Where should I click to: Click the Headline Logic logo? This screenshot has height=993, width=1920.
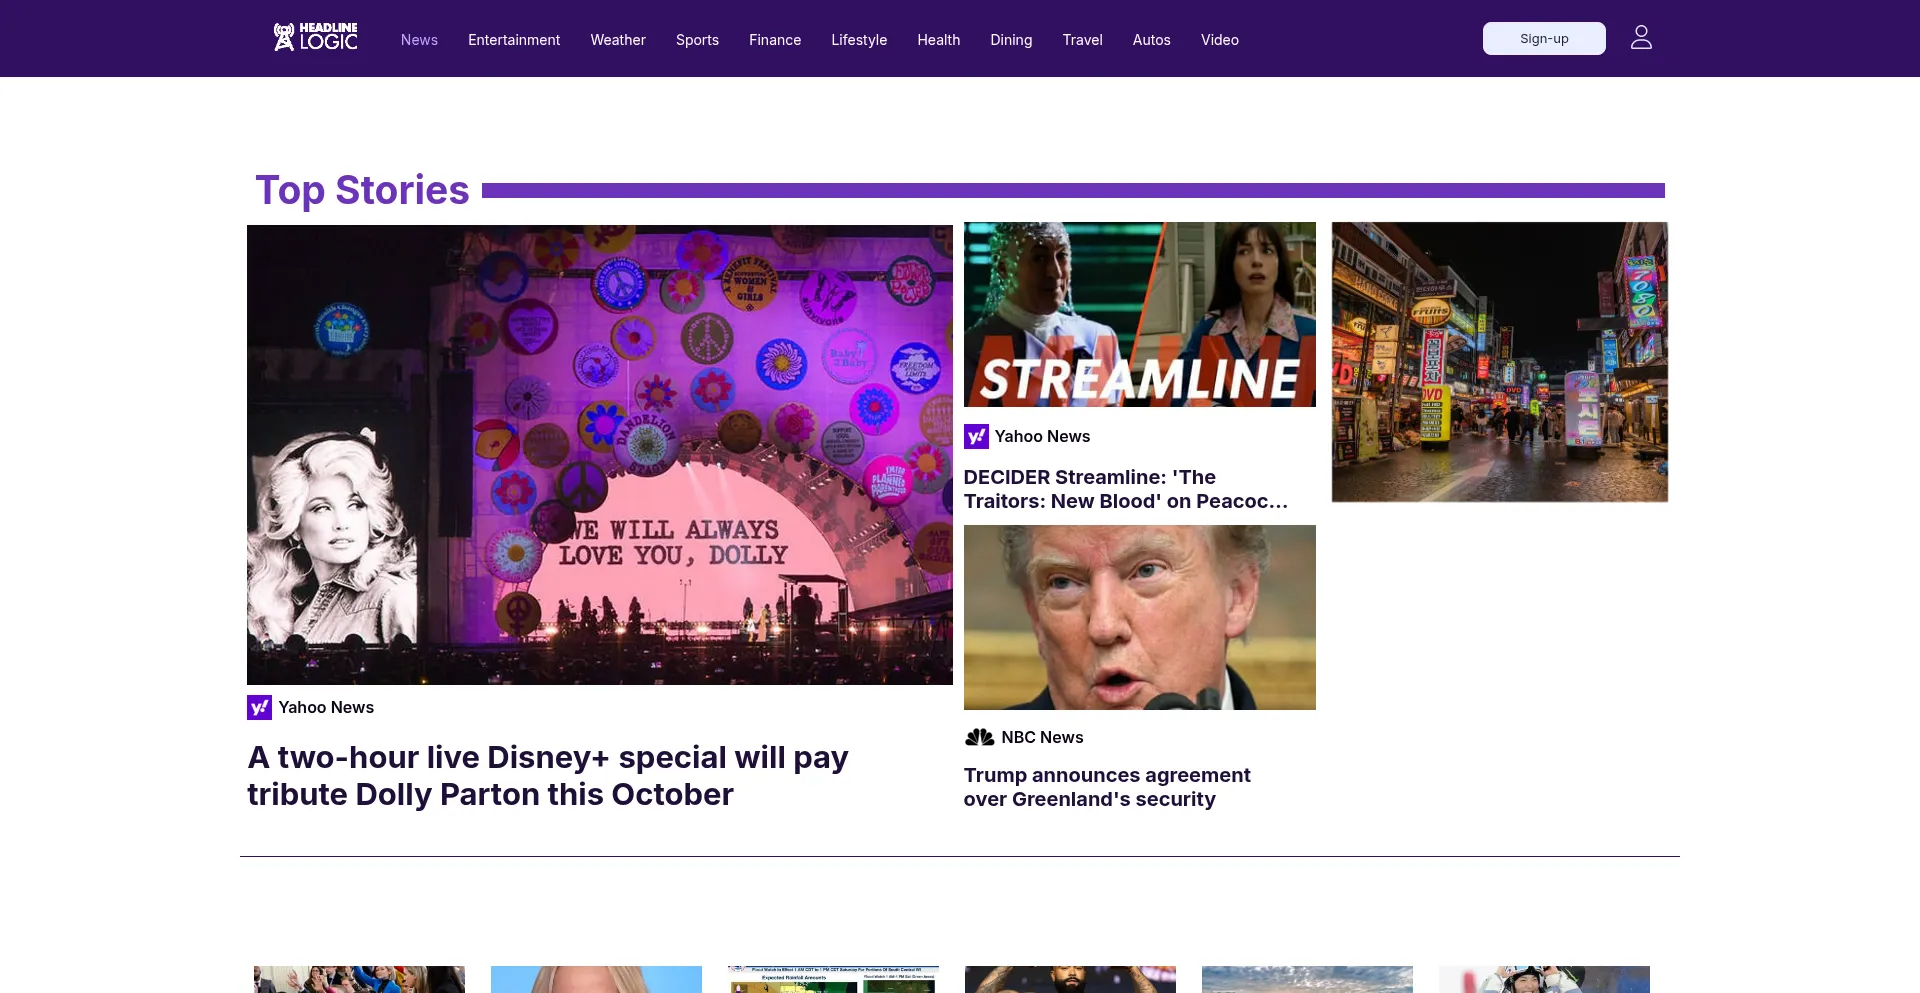[x=315, y=37]
